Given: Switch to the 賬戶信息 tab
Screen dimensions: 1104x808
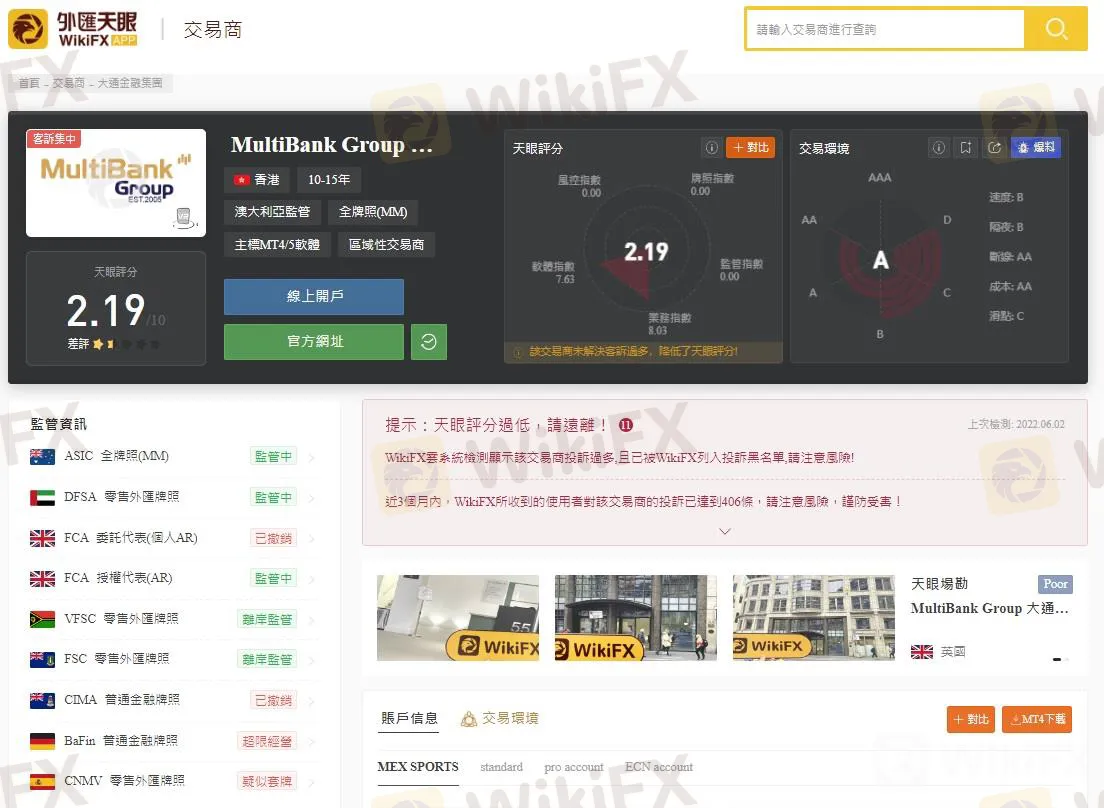Looking at the screenshot, I should 409,718.
